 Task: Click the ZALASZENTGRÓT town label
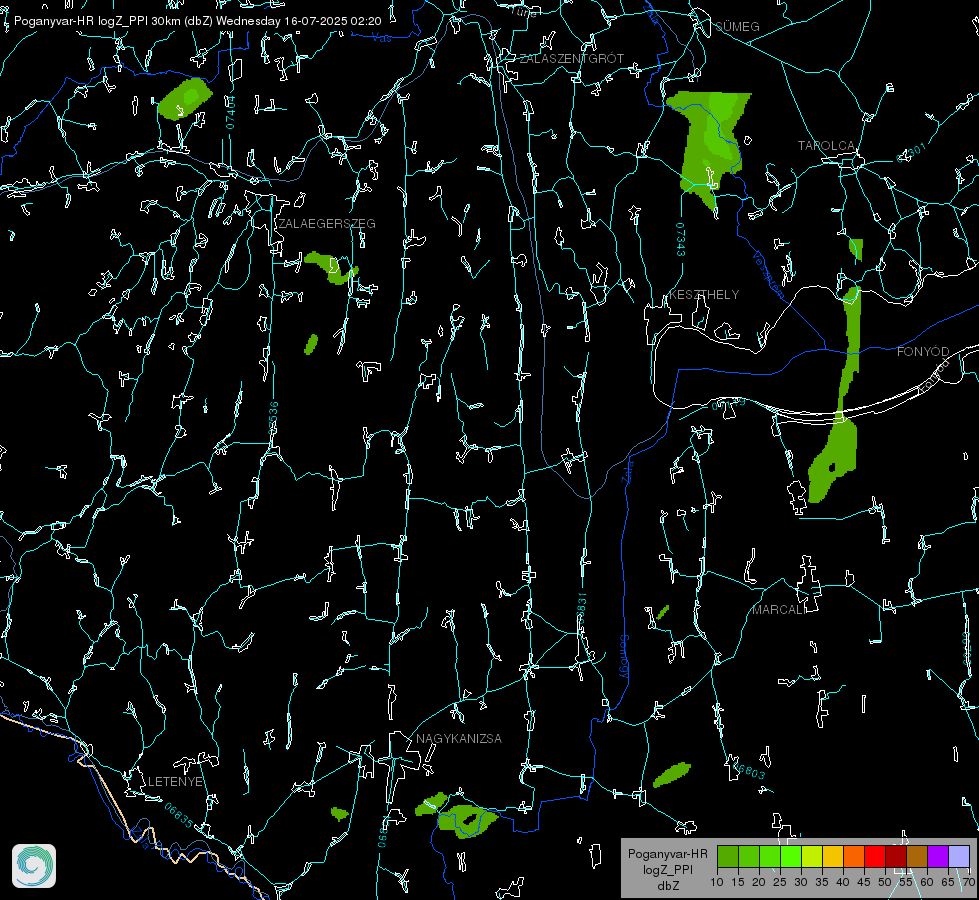tap(571, 59)
